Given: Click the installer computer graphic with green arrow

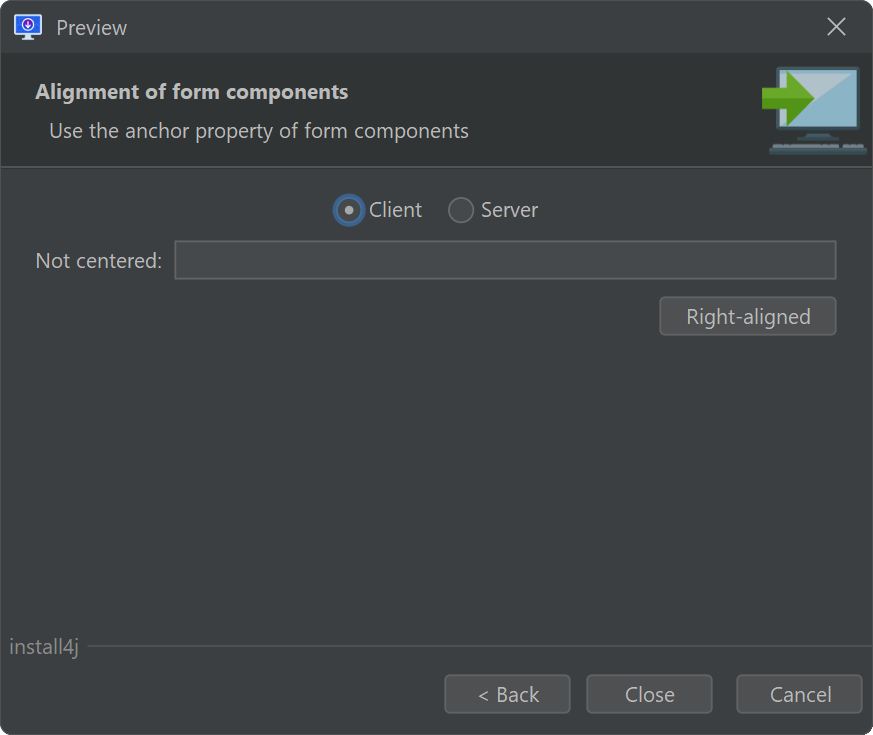Looking at the screenshot, I should click(x=814, y=110).
